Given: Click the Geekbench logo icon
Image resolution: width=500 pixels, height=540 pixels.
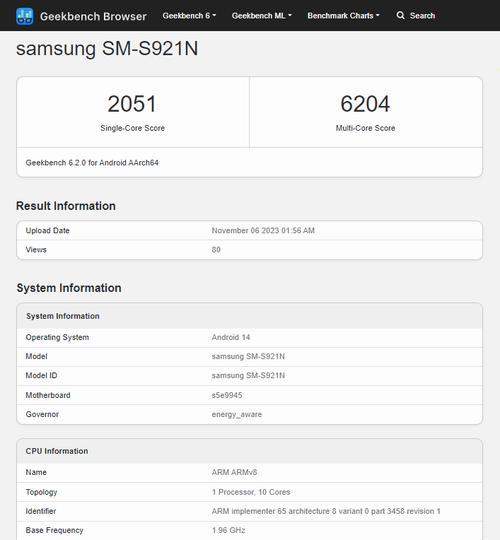Looking at the screenshot, I should 24,16.
